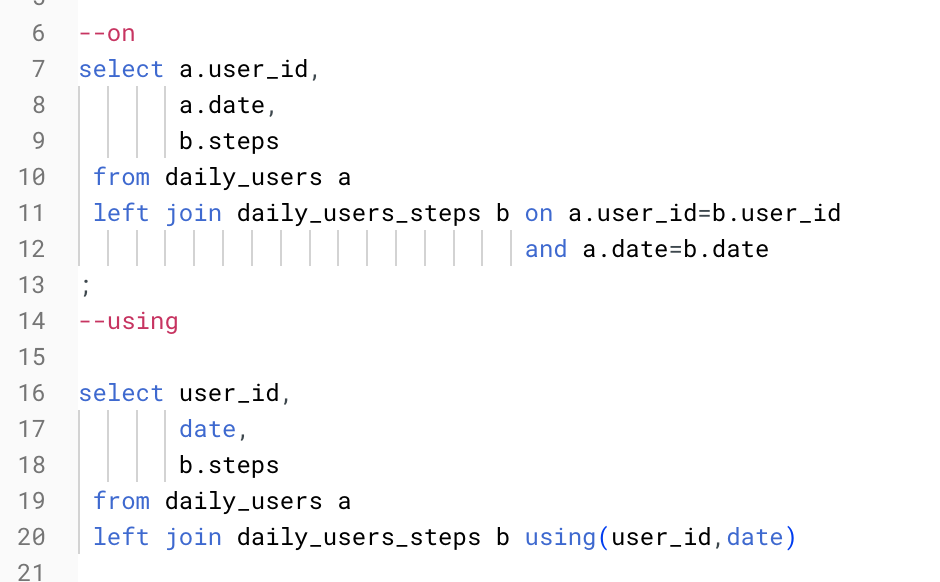Click the semicolon on line 13
940x582 pixels.
(x=86, y=287)
